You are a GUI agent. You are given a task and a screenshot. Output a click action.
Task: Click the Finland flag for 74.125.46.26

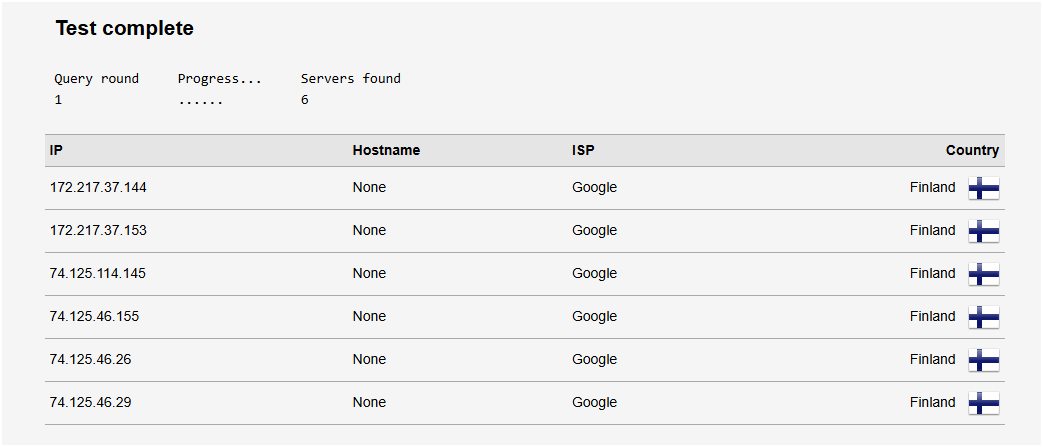tap(984, 360)
